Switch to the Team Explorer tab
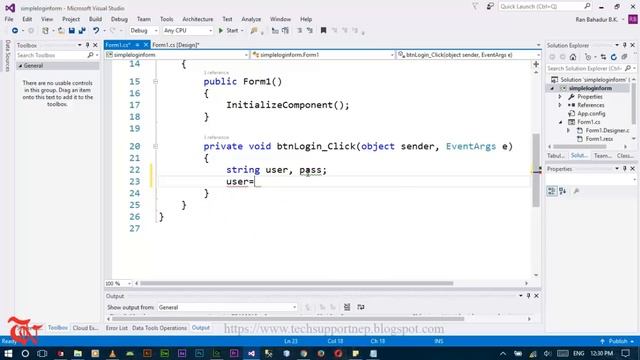Image resolution: width=640 pixels, height=360 pixels. pyautogui.click(x=602, y=156)
